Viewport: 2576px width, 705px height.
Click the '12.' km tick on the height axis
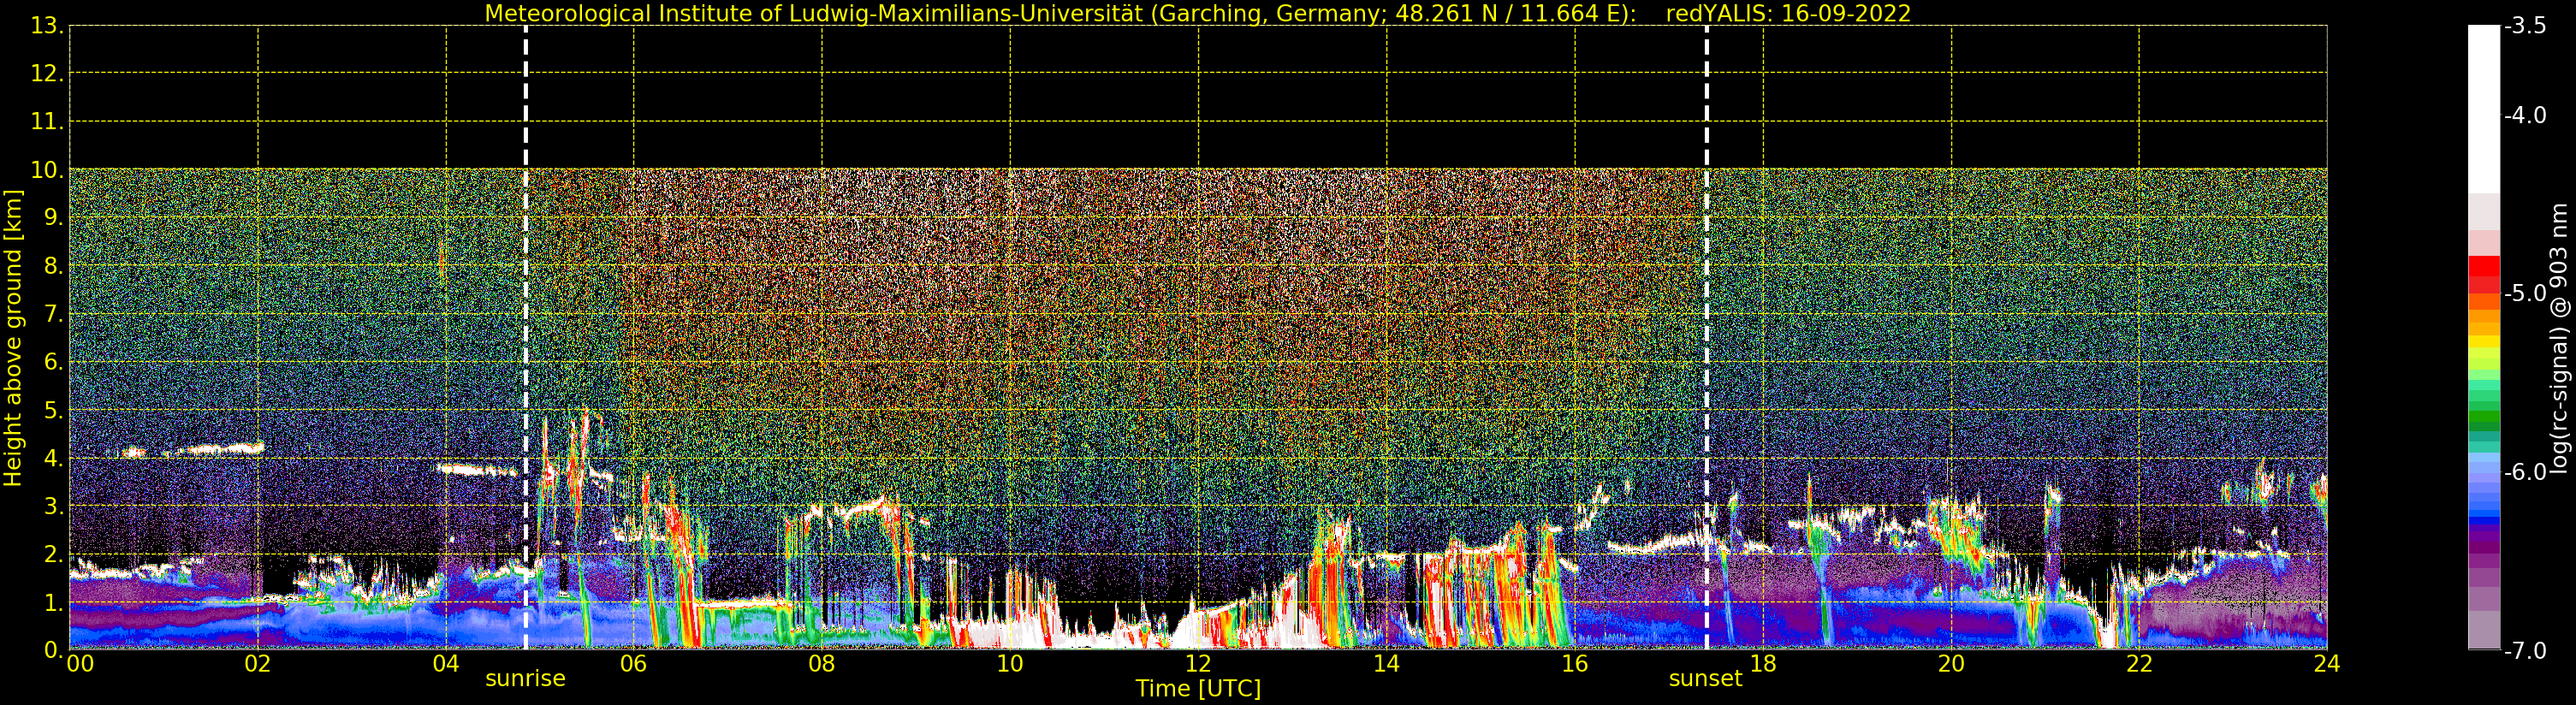[x=48, y=74]
